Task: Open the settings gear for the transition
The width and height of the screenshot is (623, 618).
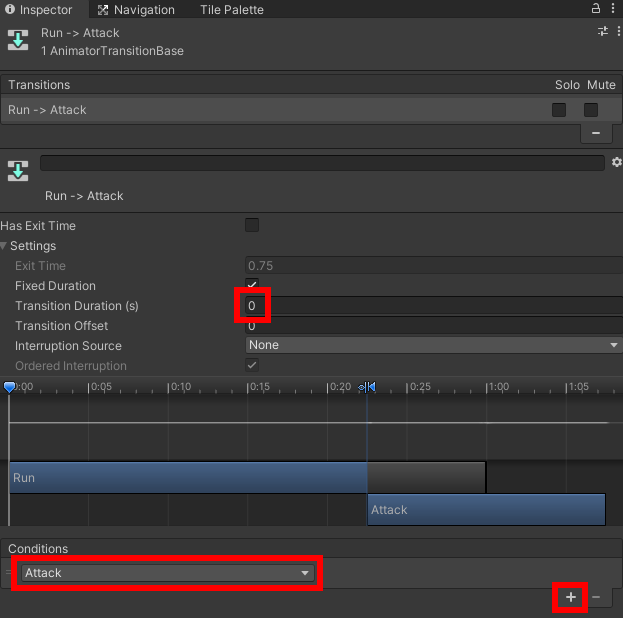Action: click(x=616, y=162)
